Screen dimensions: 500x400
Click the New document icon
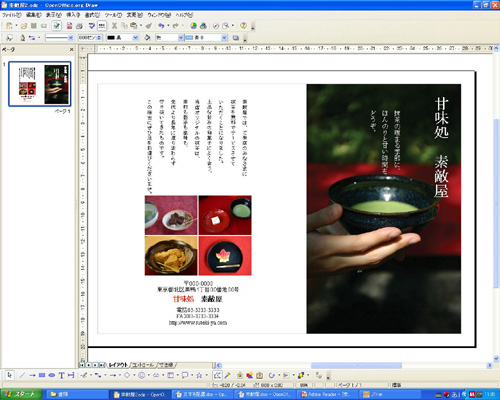point(9,26)
